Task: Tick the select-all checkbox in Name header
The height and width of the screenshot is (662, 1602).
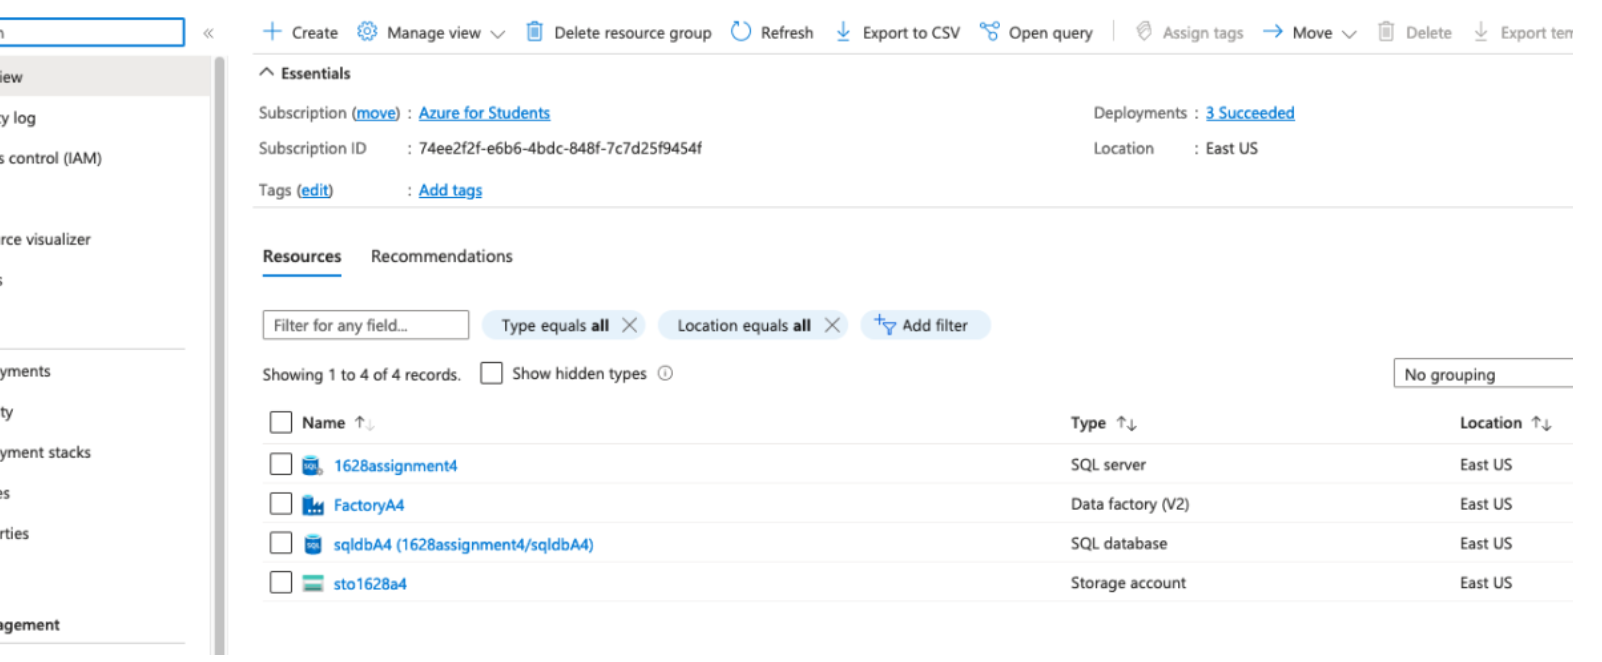Action: 281,422
